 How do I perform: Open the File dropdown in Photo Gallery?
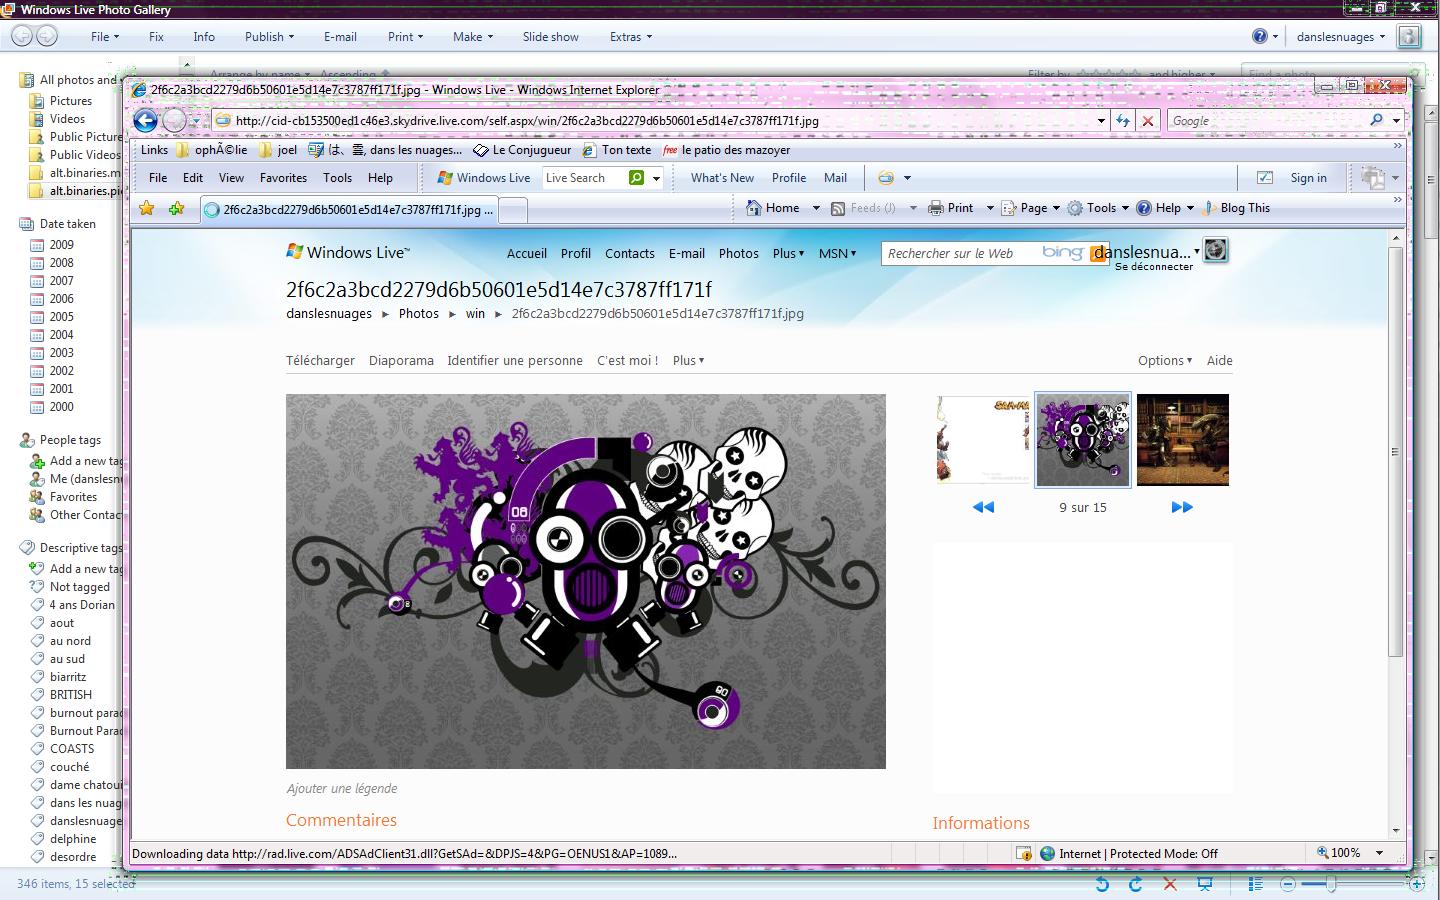coord(105,37)
